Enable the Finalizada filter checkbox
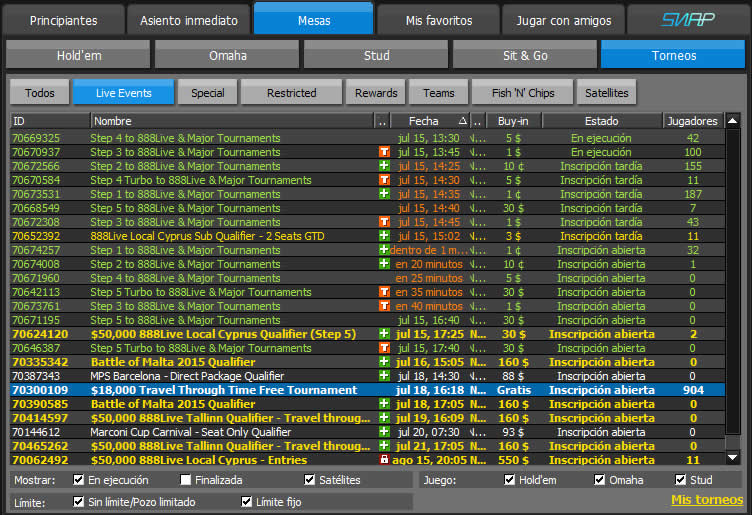 pos(186,480)
